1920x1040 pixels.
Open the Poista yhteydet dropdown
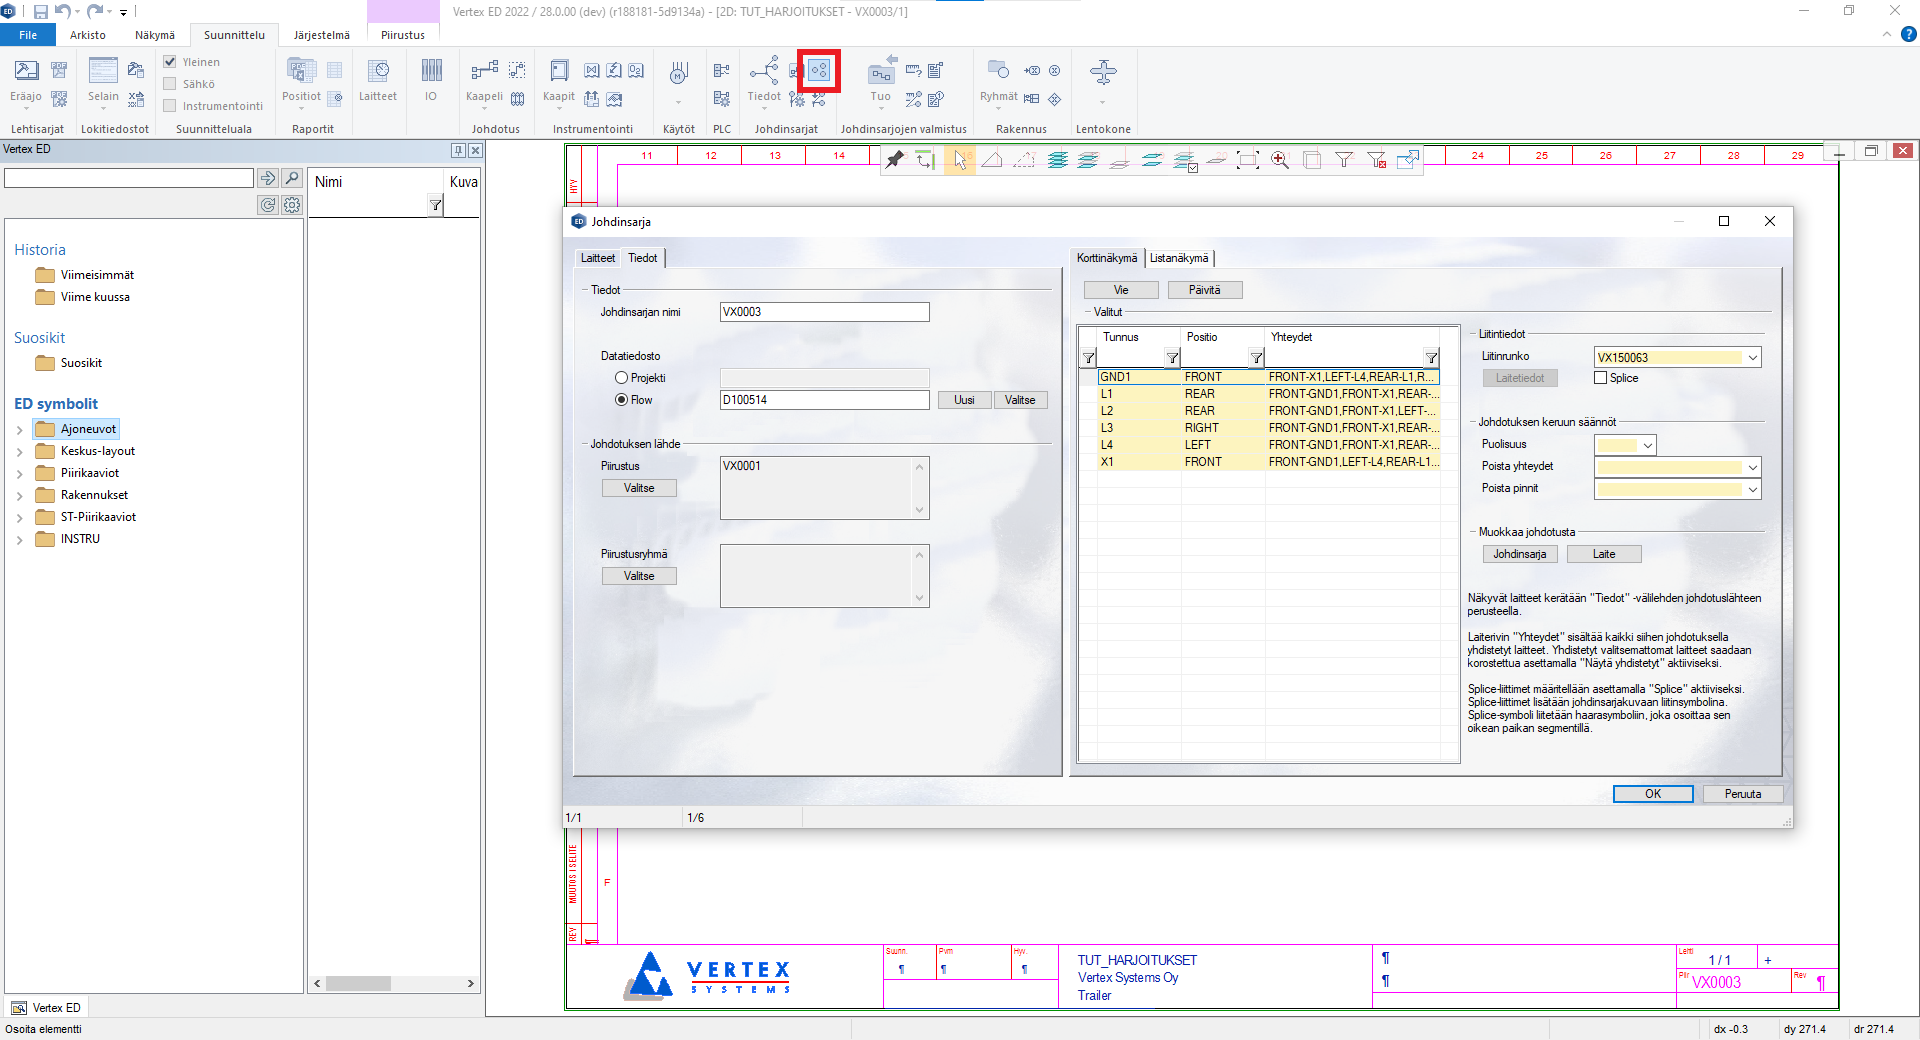[x=1752, y=467]
